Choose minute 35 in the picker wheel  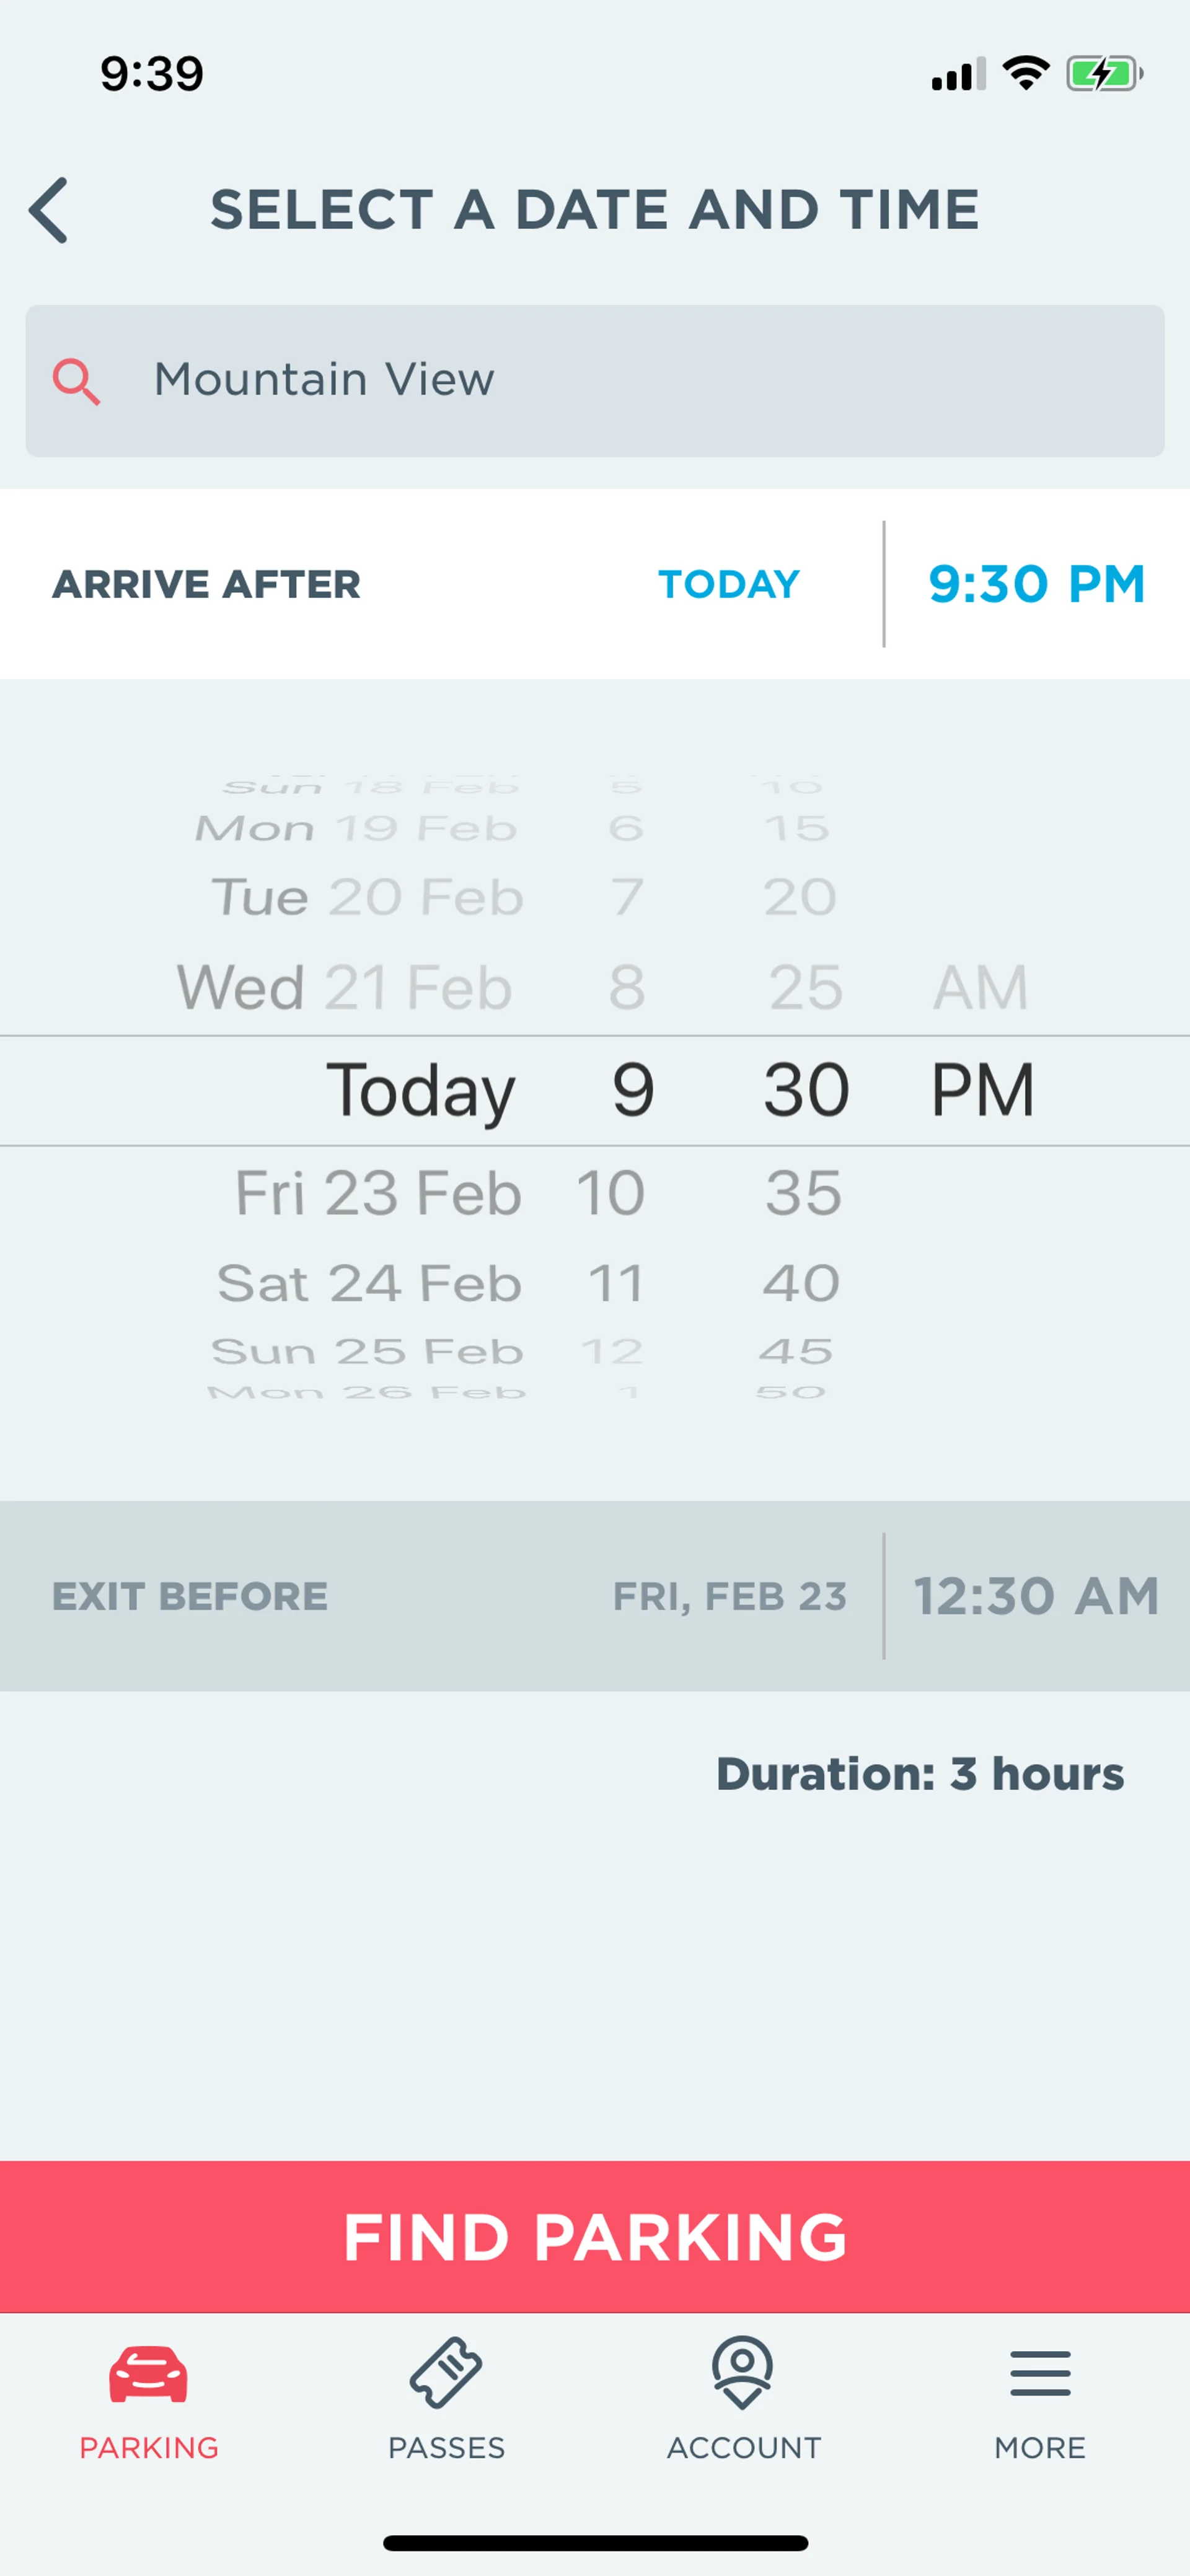pos(804,1193)
